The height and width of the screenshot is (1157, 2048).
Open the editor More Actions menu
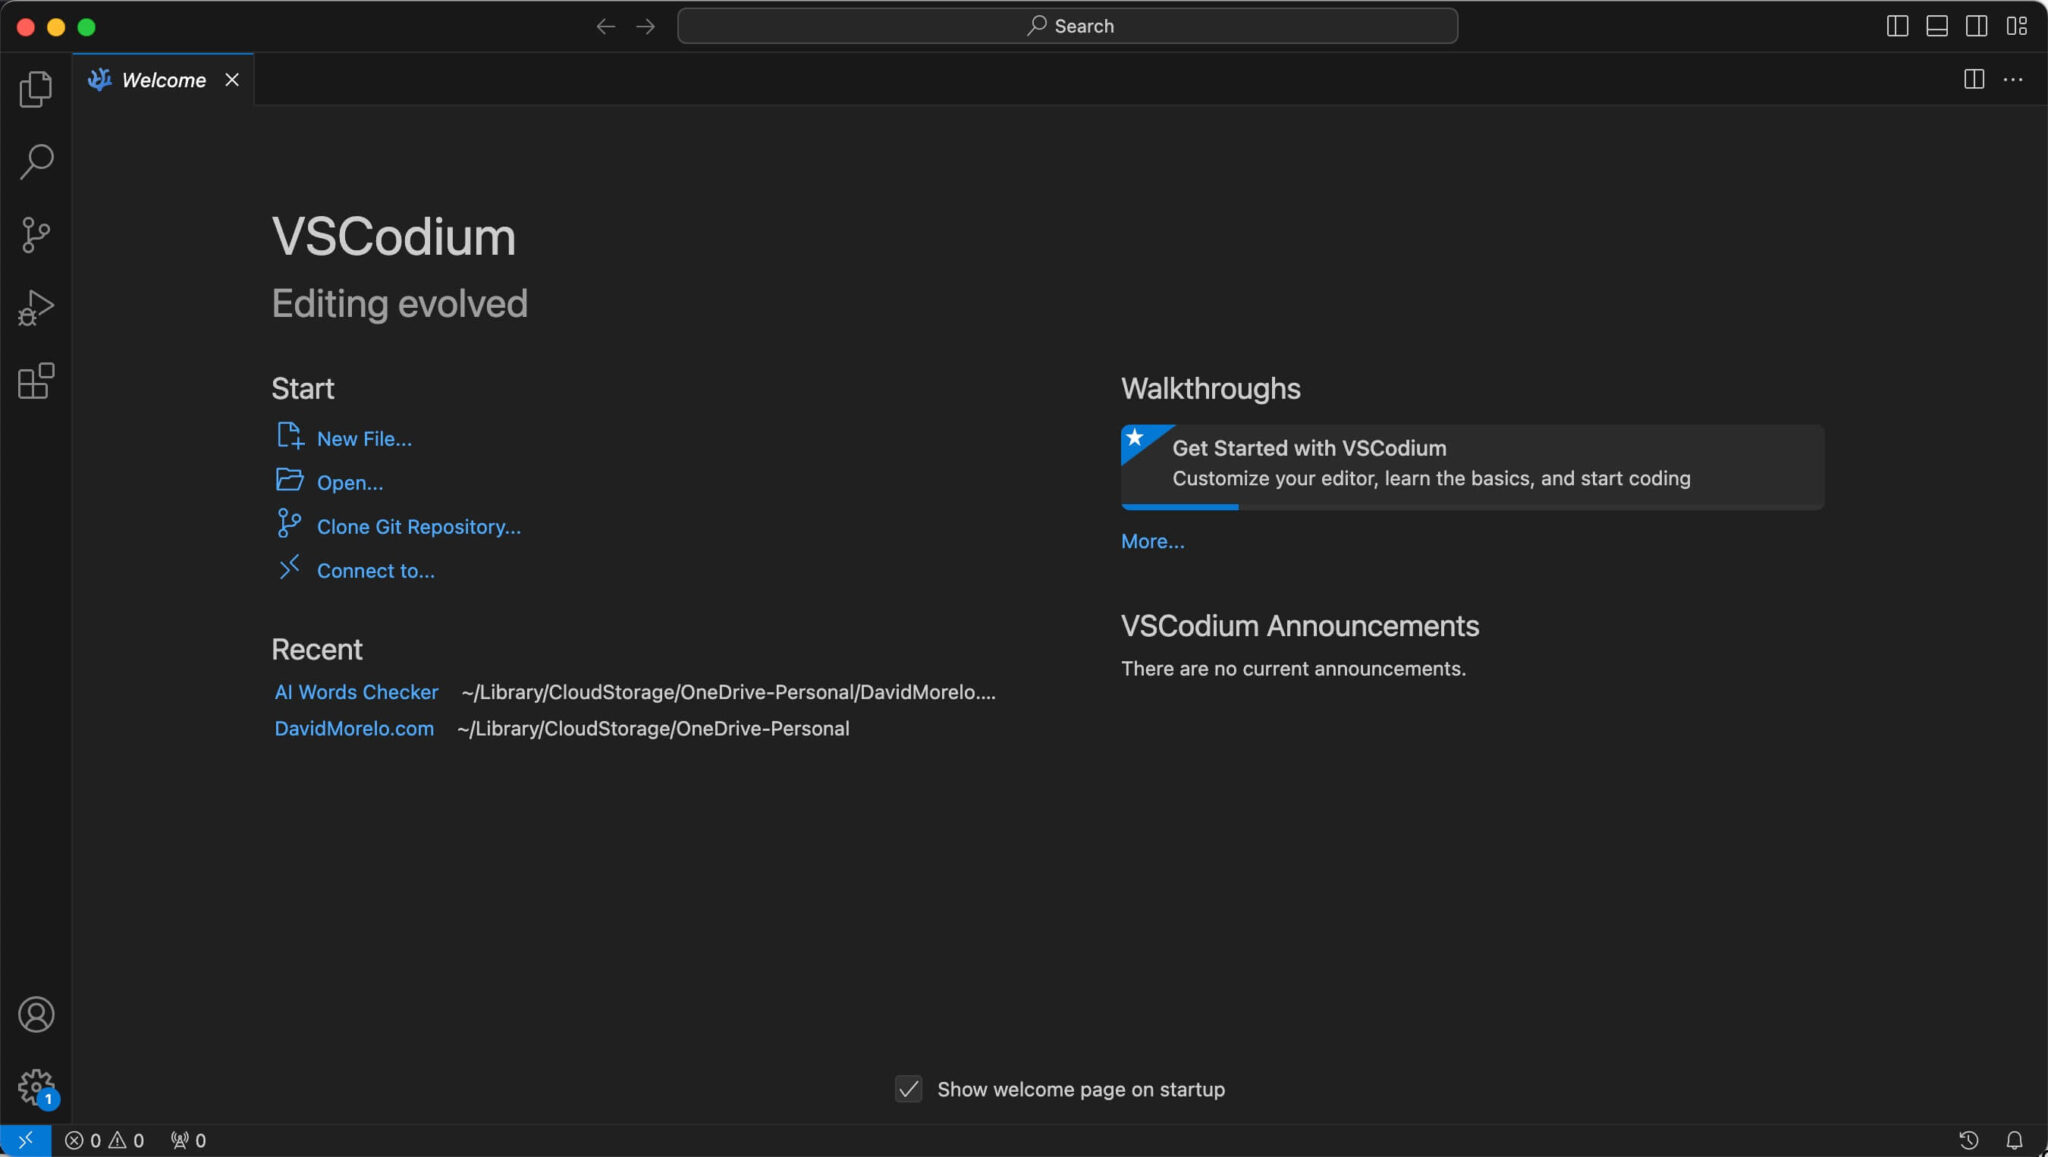(2015, 79)
